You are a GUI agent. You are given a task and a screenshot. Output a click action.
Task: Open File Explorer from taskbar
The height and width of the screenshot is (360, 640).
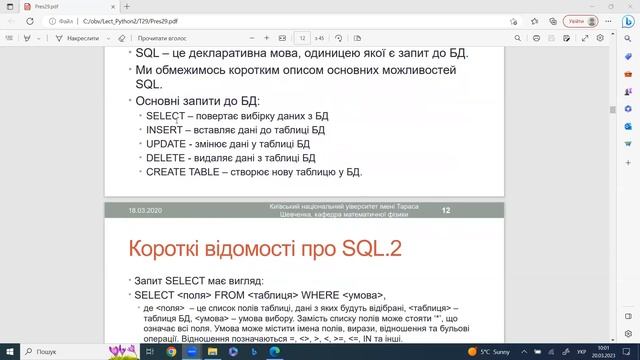212,351
